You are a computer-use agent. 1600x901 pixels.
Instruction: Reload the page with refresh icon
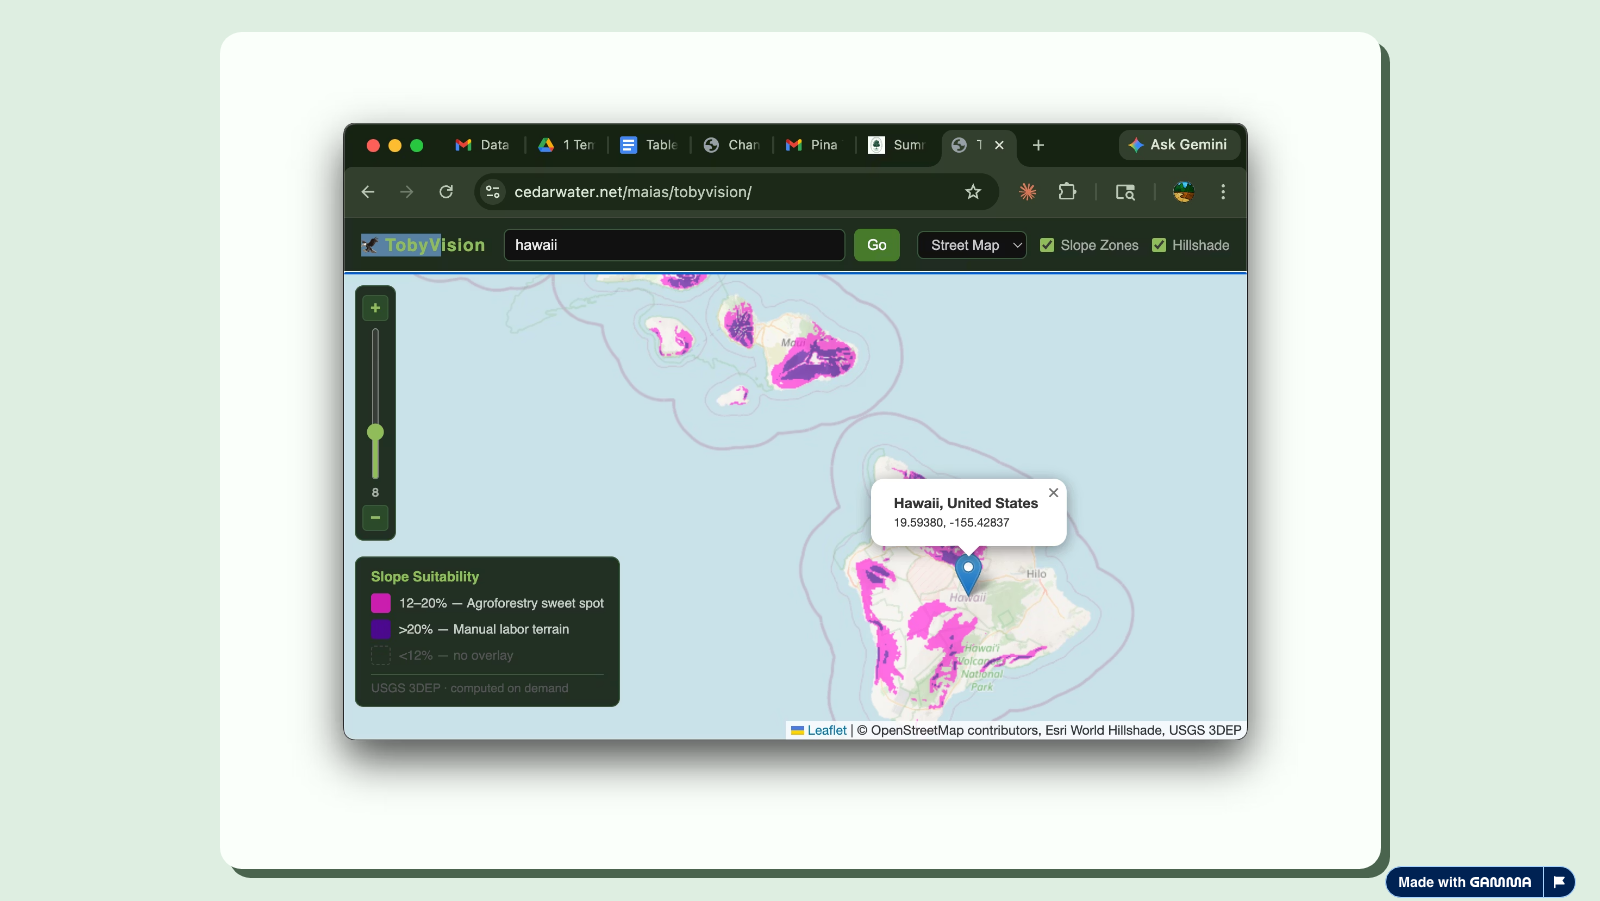tap(446, 192)
